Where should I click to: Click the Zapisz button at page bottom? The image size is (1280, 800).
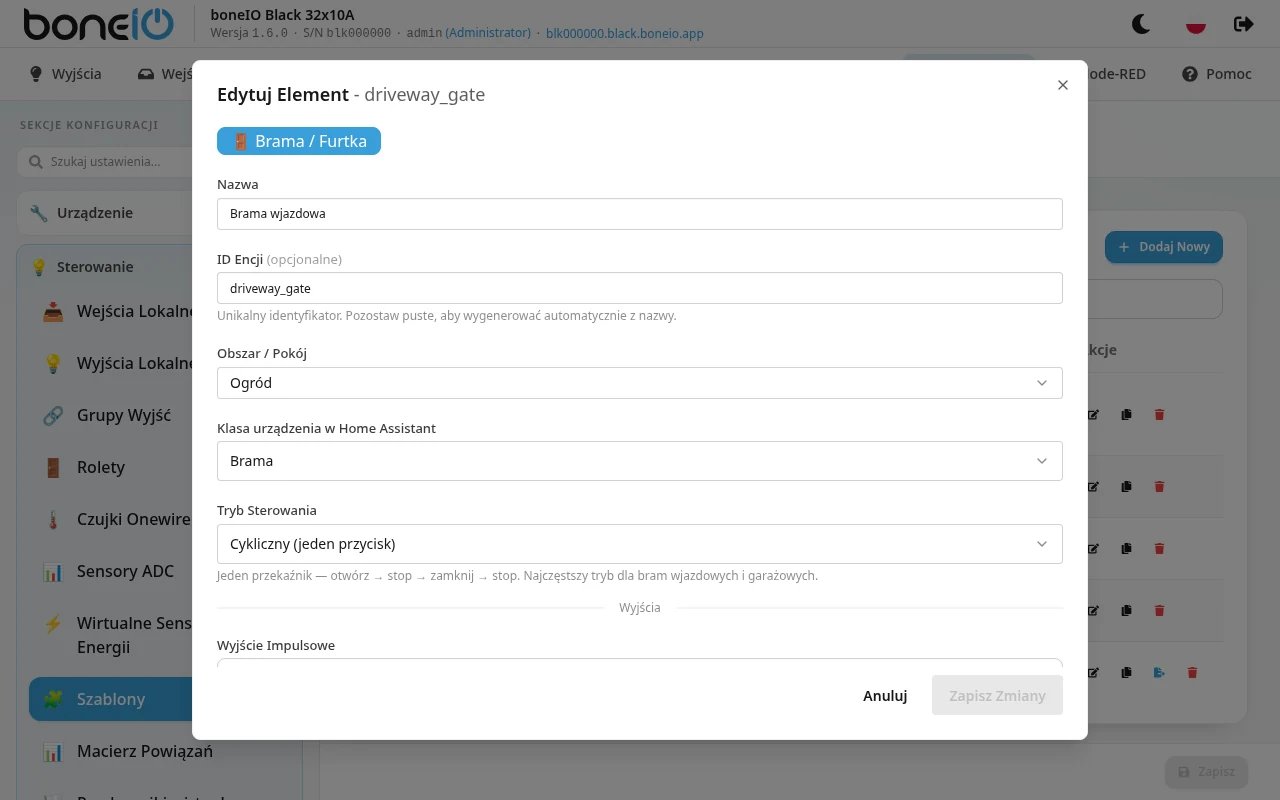(x=1207, y=772)
